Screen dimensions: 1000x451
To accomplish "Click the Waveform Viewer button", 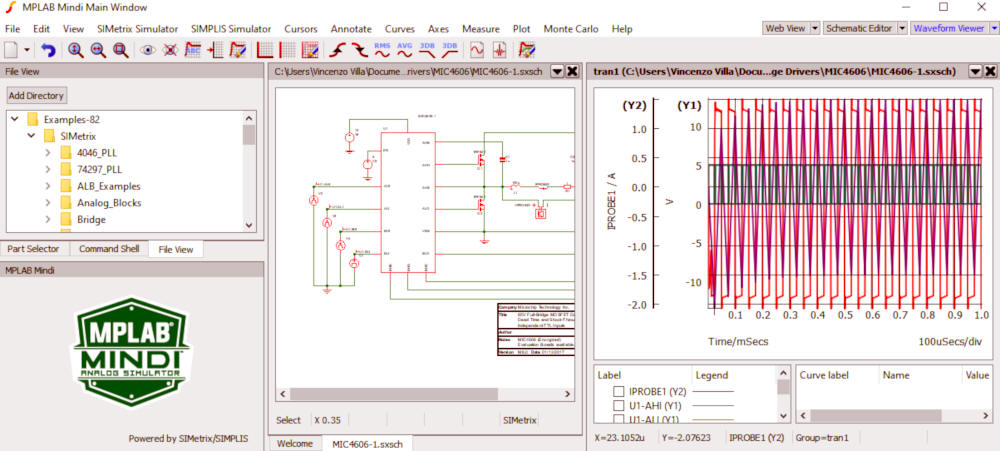I will click(948, 29).
